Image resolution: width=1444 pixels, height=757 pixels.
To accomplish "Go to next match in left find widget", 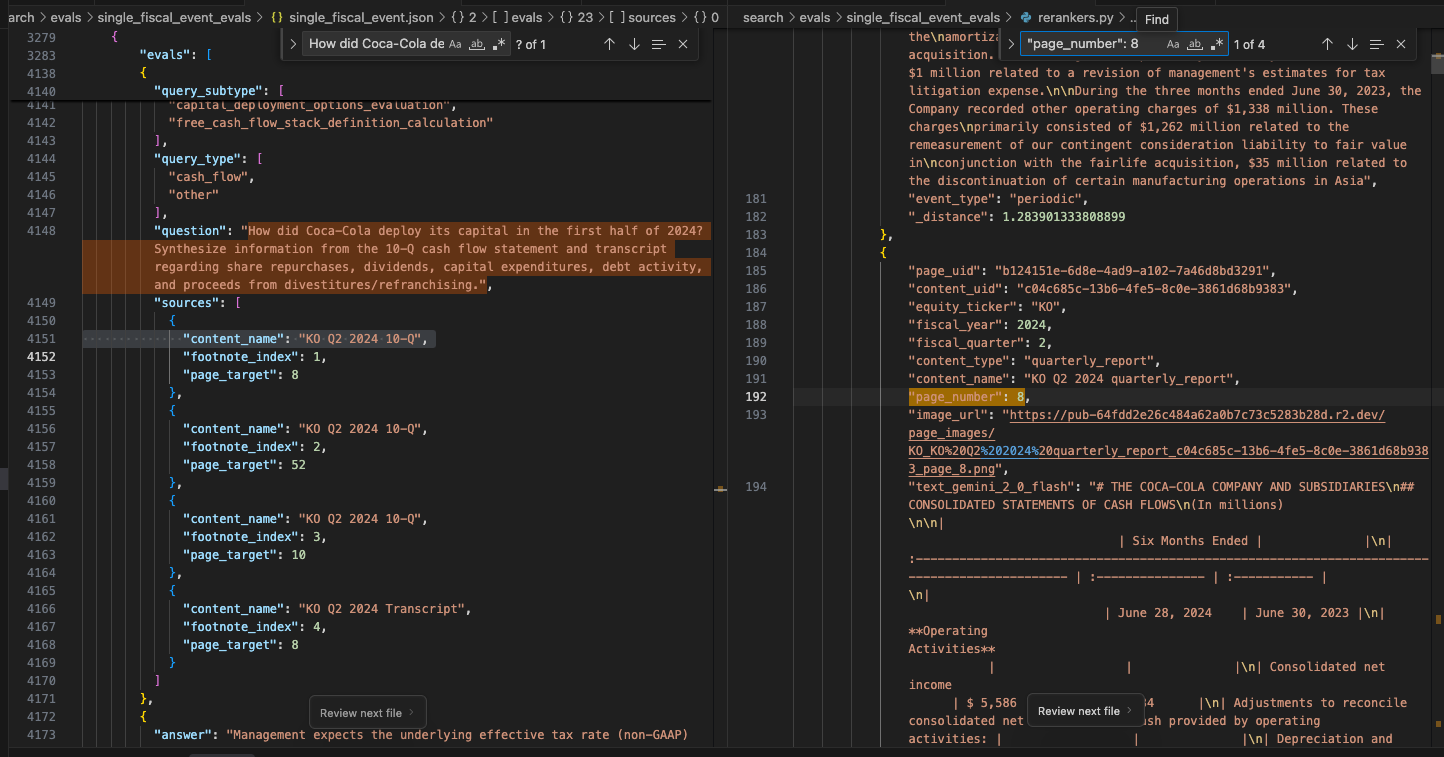I will tap(634, 44).
